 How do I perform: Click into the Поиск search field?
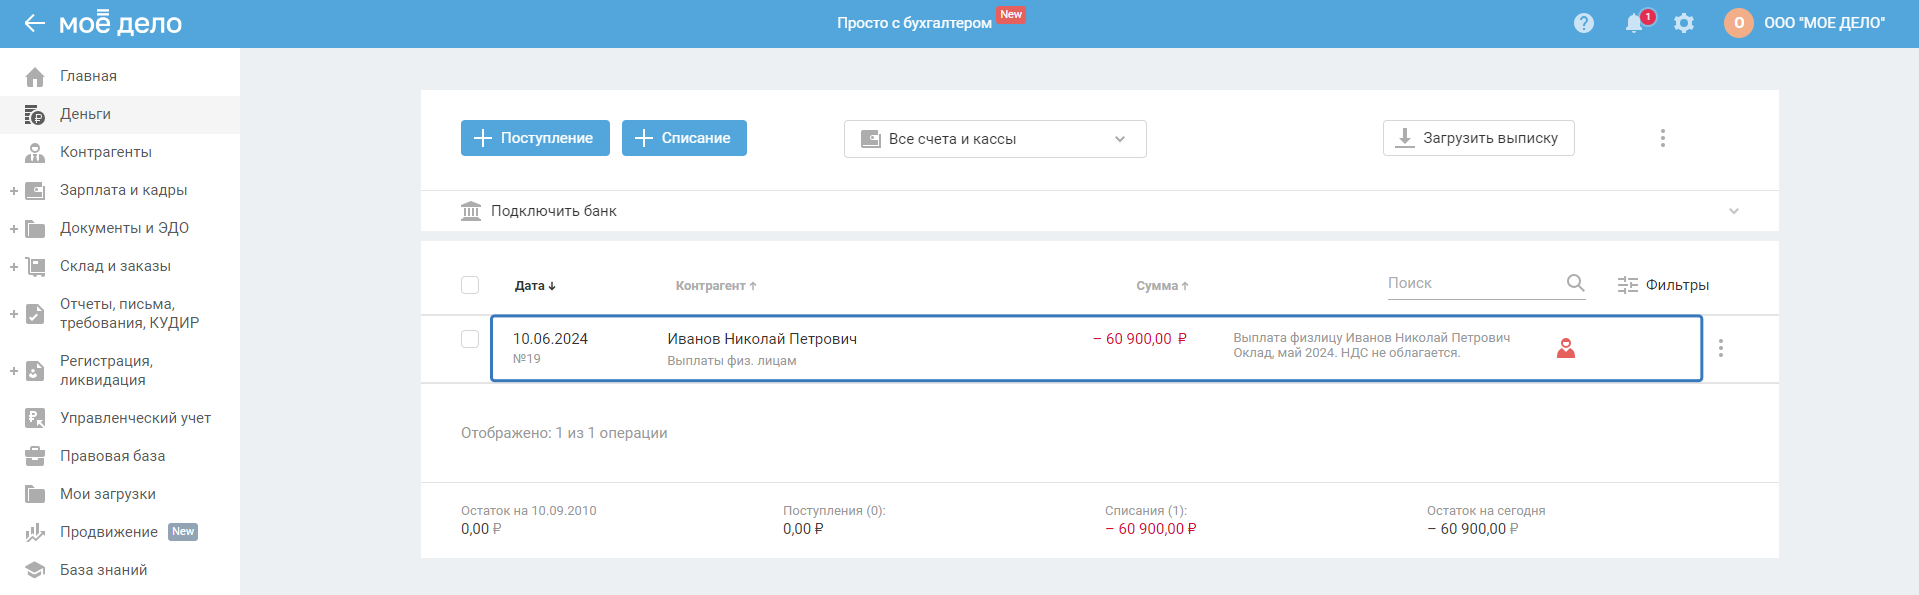click(1470, 283)
